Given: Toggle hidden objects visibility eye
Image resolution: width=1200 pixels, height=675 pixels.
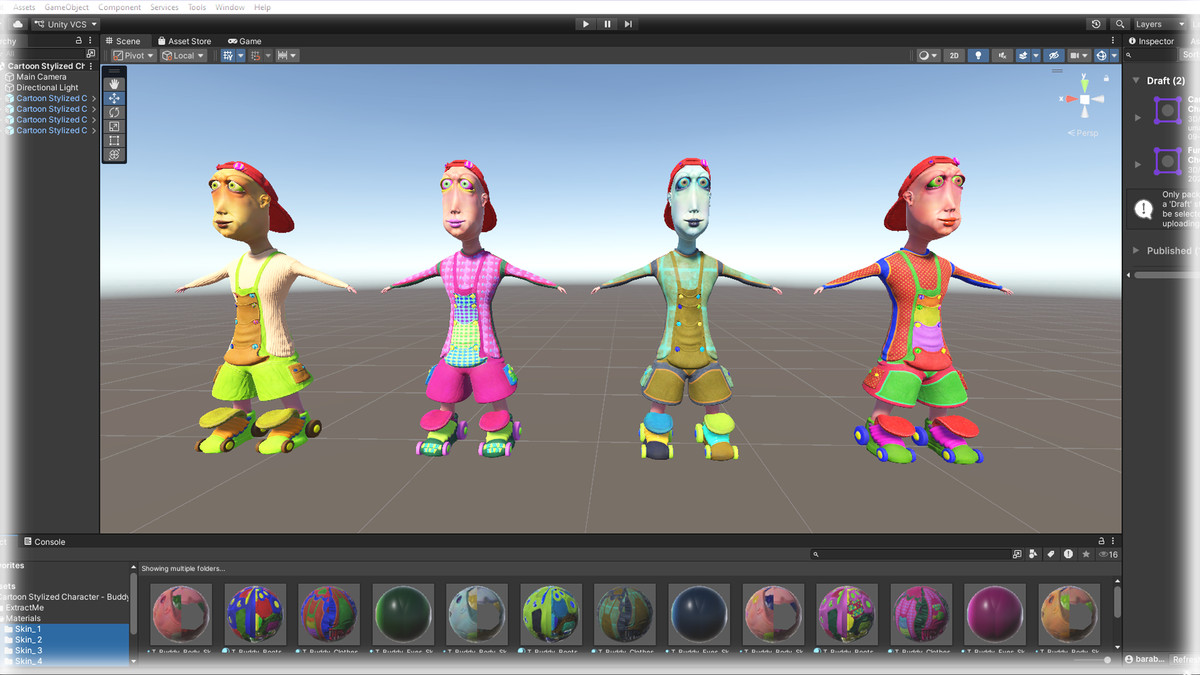Looking at the screenshot, I should [x=1054, y=56].
